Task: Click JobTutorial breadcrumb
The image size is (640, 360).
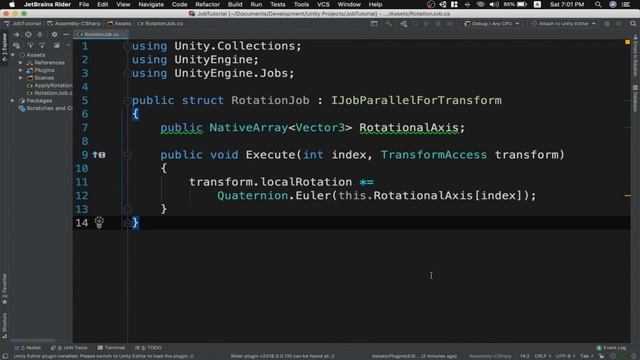Action: pyautogui.click(x=23, y=24)
